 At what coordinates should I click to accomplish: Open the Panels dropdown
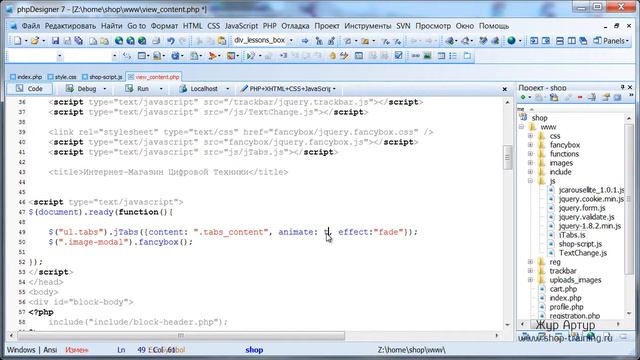(611, 41)
